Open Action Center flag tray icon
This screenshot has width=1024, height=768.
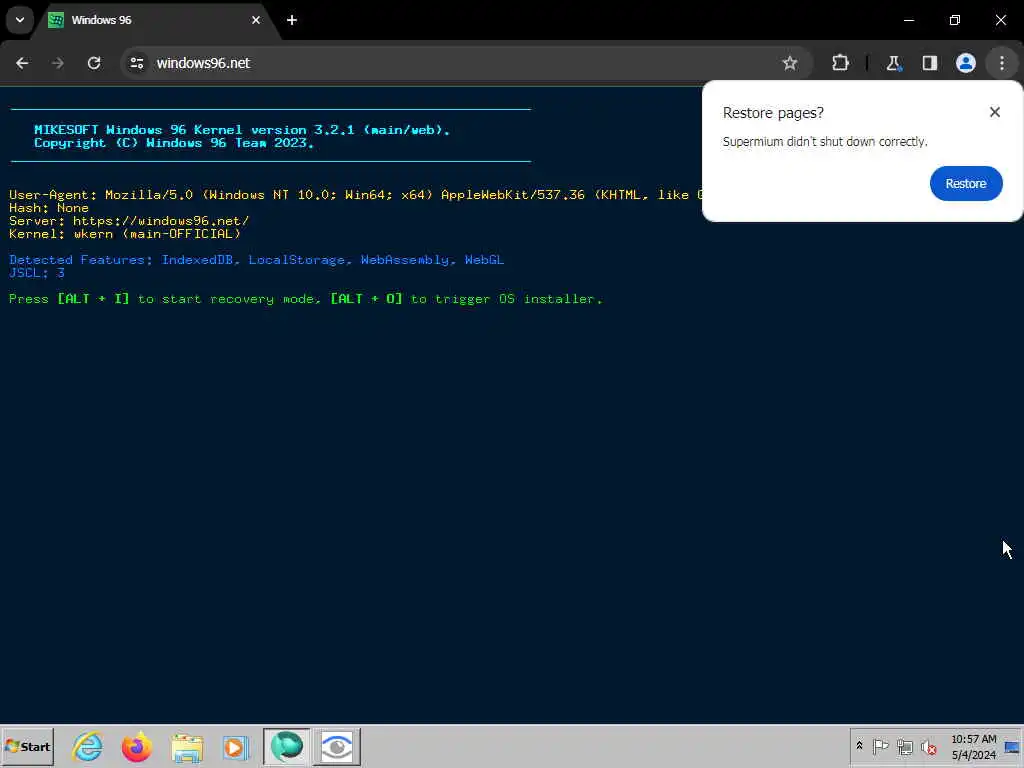pos(880,746)
